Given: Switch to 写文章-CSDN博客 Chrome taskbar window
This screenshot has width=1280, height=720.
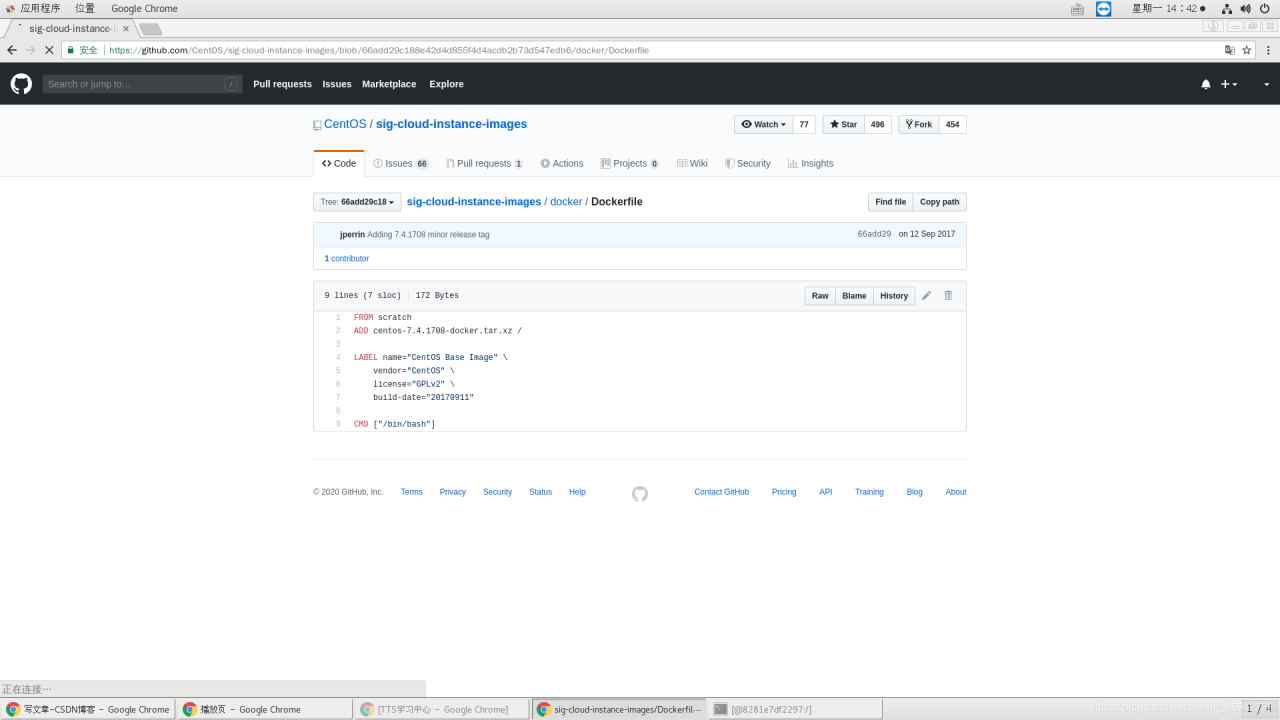Looking at the screenshot, I should click(x=88, y=709).
